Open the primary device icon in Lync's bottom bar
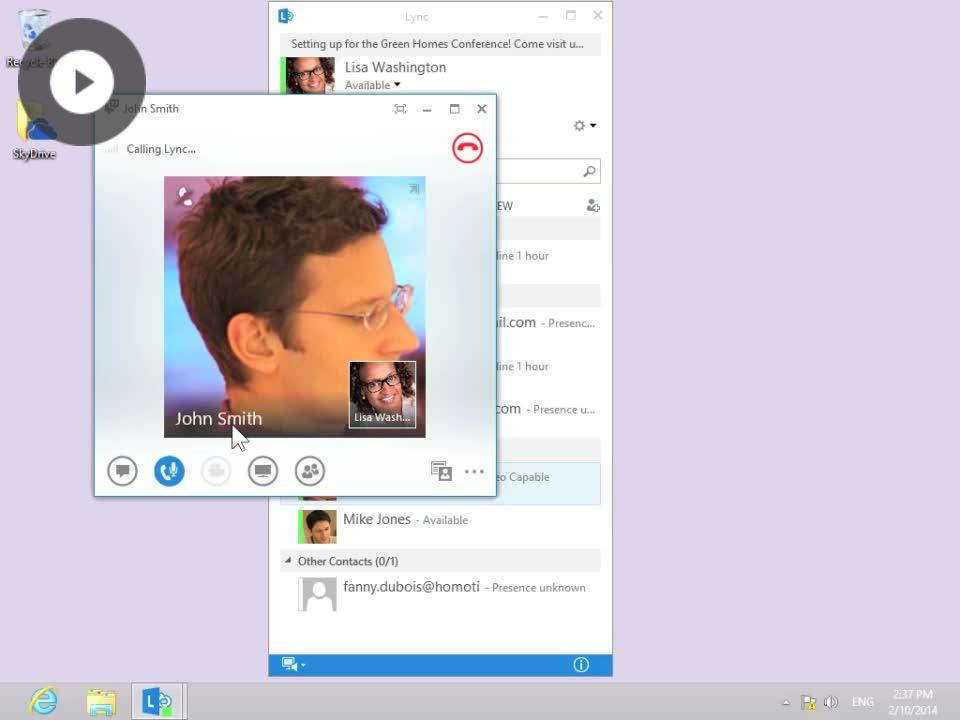The height and width of the screenshot is (720, 960). (290, 664)
